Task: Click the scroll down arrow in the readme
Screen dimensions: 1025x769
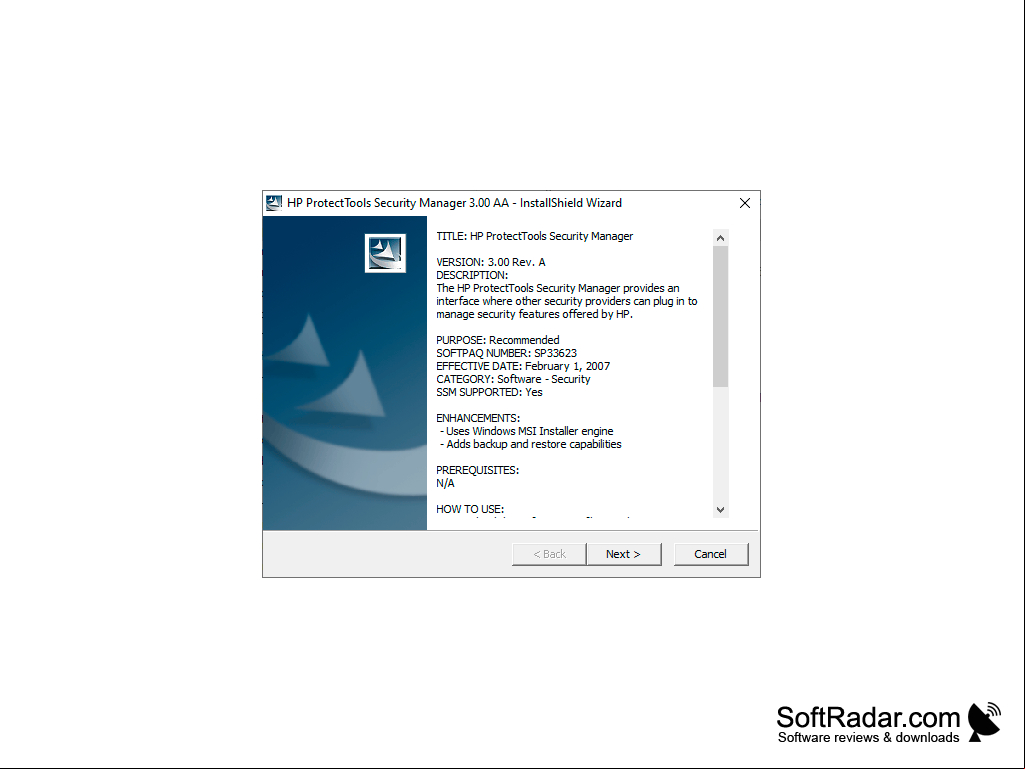Action: coord(720,509)
